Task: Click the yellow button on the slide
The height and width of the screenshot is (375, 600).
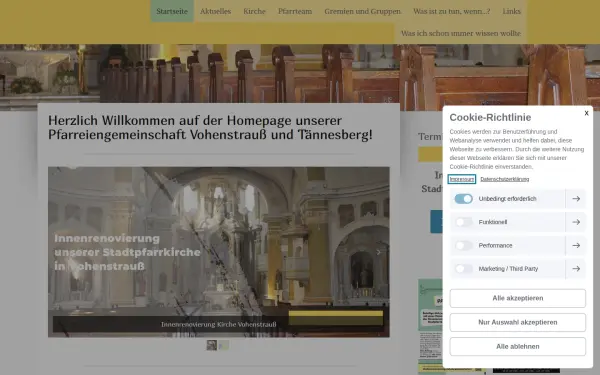Action: [x=336, y=318]
